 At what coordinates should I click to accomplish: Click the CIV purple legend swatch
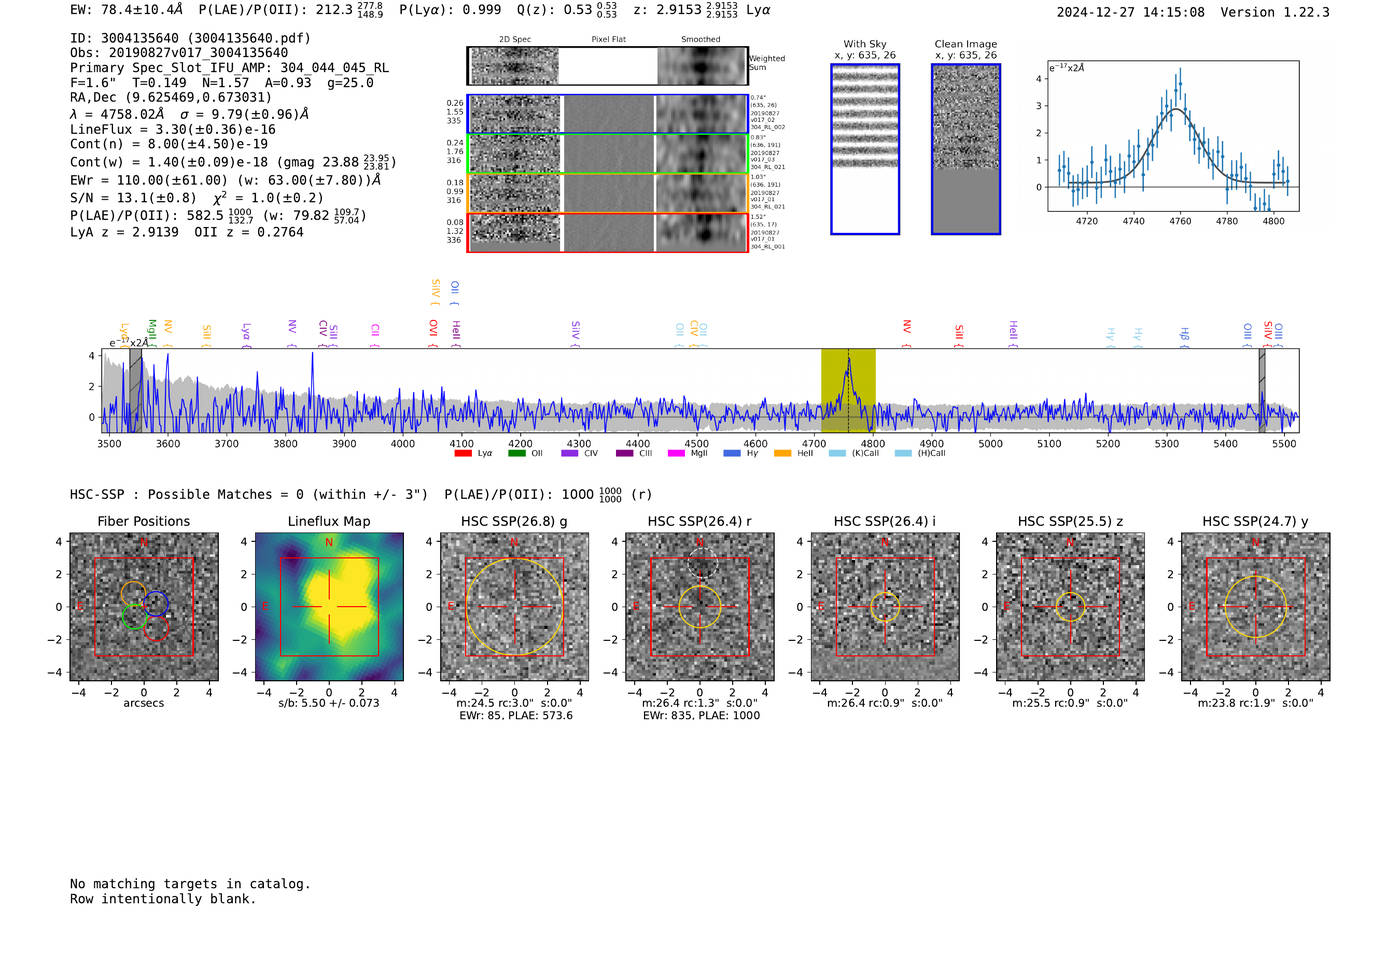point(570,453)
